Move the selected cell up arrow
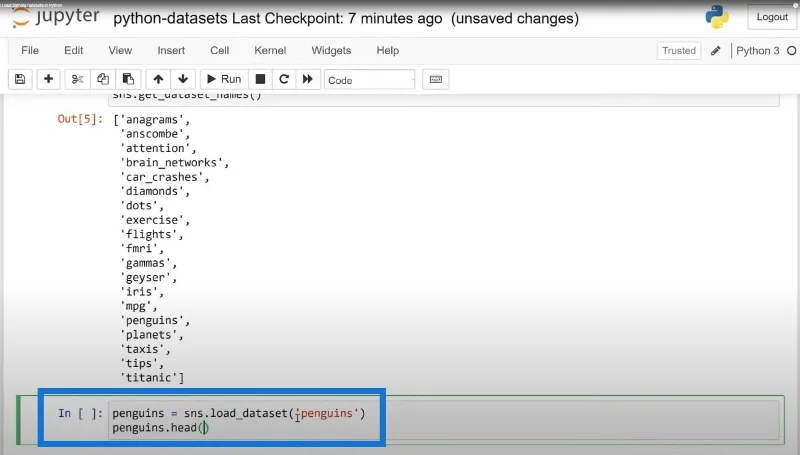This screenshot has width=800, height=455. coord(158,79)
